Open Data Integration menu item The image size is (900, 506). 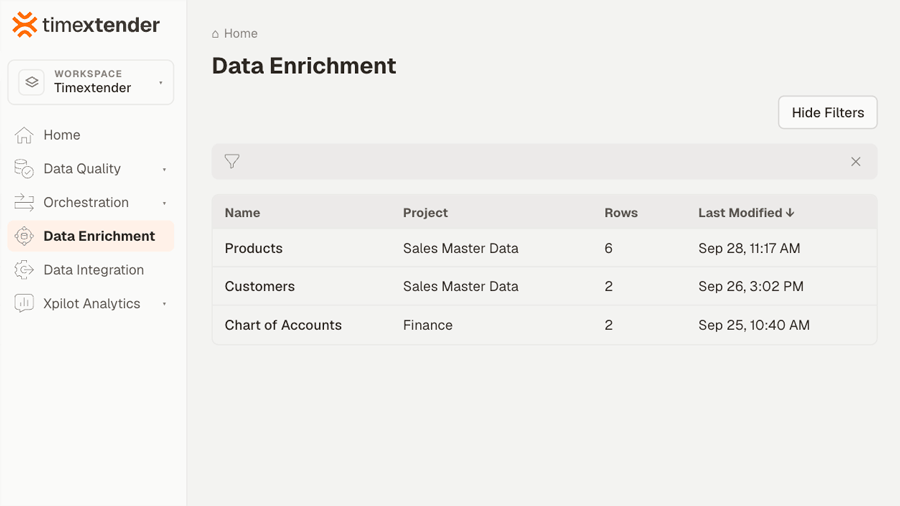point(91,270)
